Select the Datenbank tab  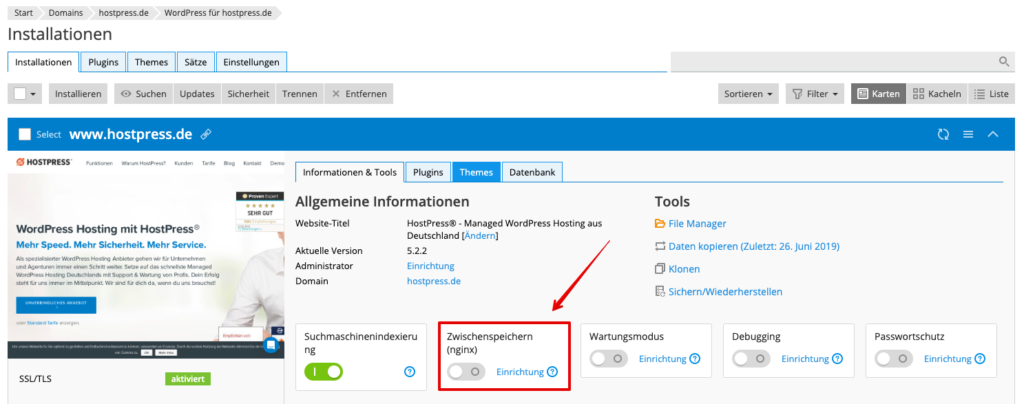pos(532,172)
